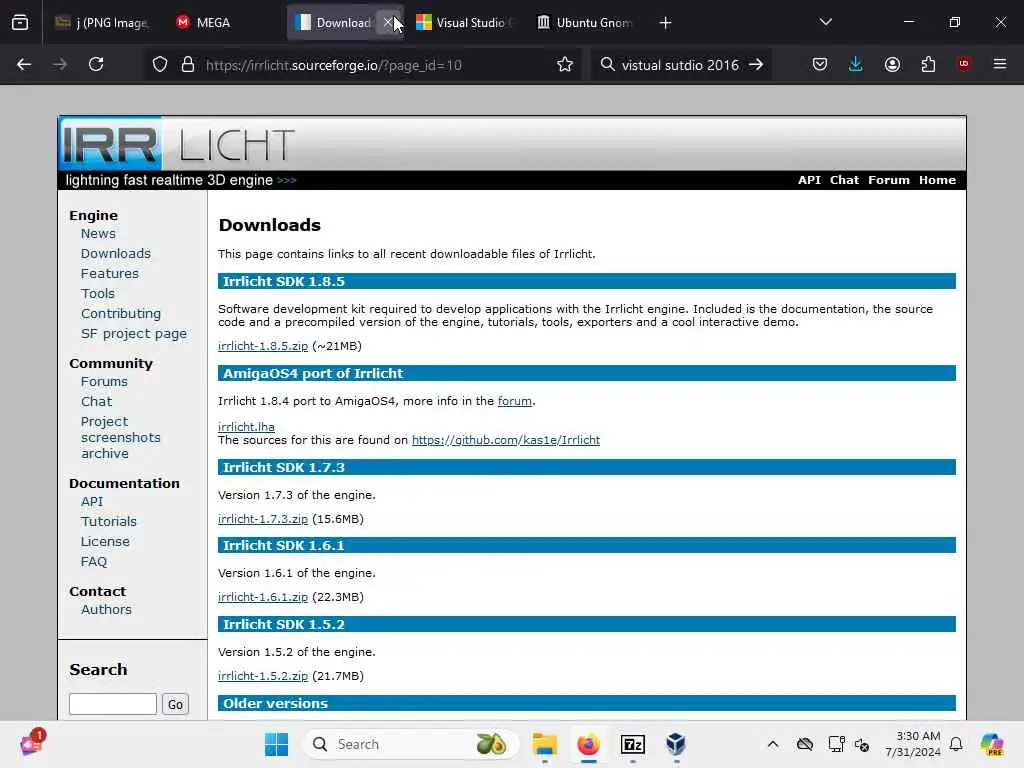Open the Windows Start menu

(276, 744)
